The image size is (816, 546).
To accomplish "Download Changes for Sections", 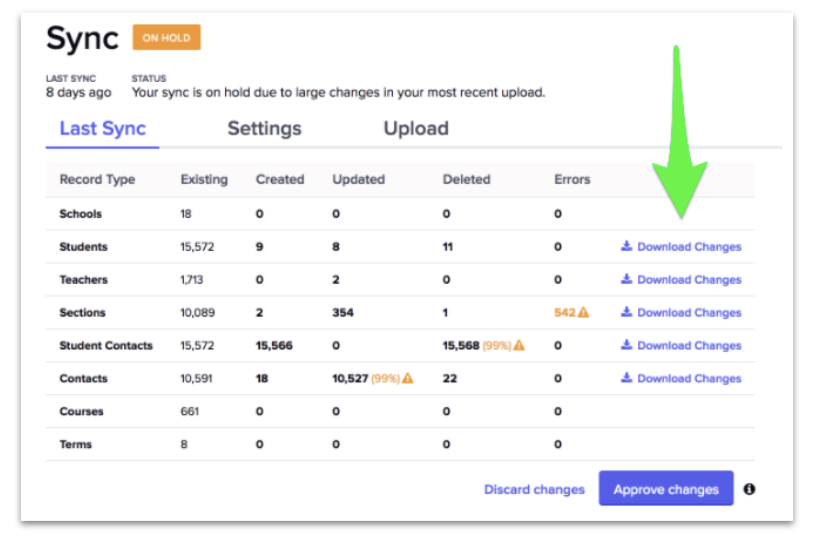I will point(681,312).
